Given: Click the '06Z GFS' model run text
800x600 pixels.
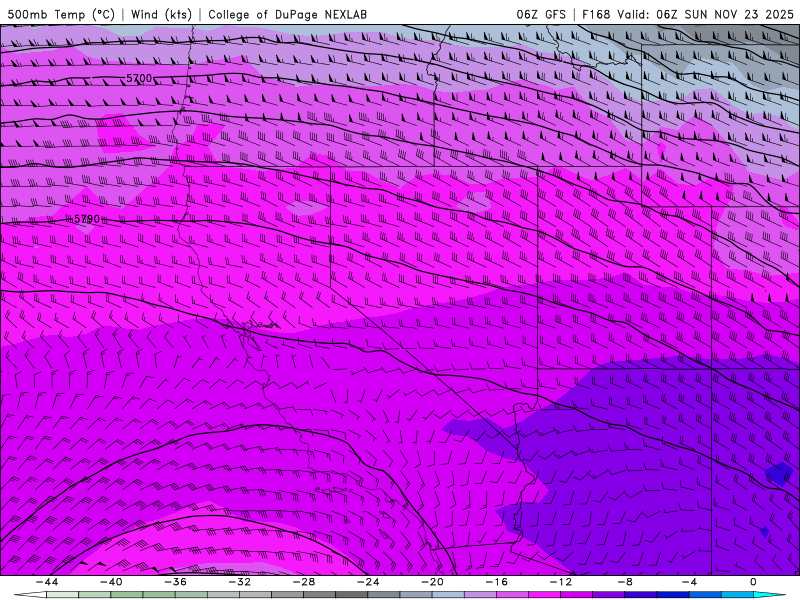Looking at the screenshot, I should 541,14.
